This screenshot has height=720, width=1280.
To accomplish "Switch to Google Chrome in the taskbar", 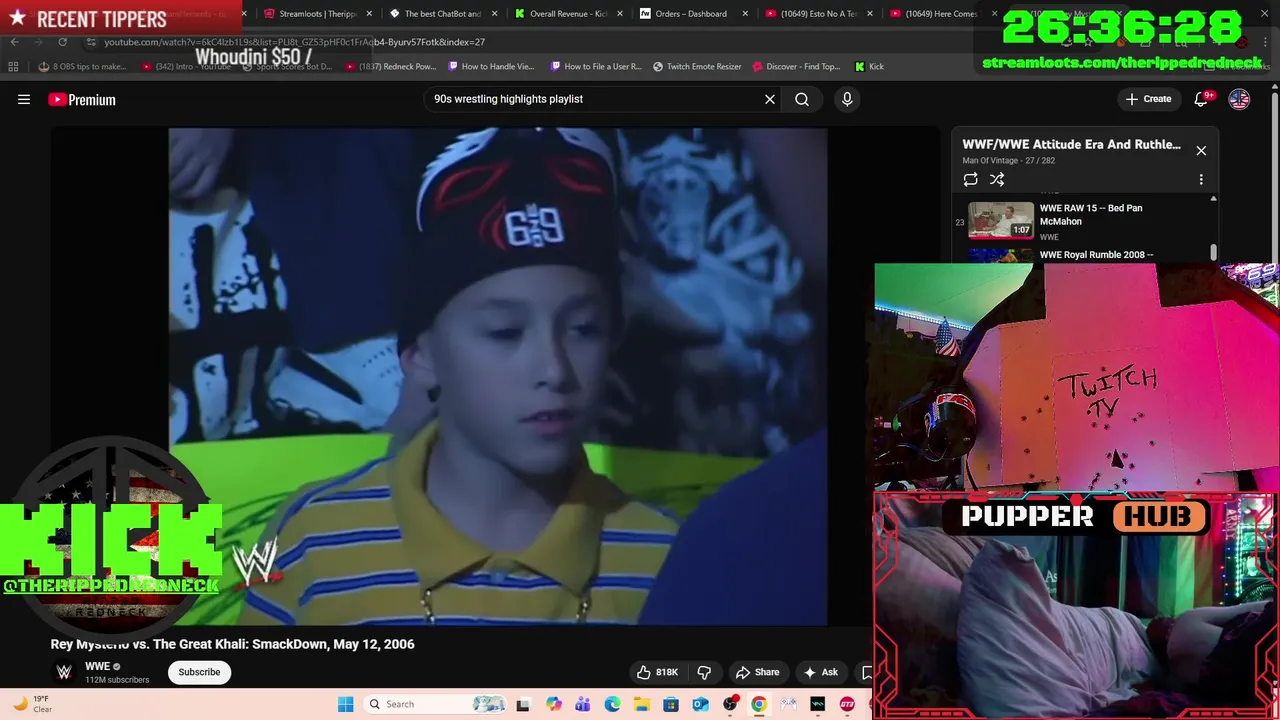I will [759, 704].
